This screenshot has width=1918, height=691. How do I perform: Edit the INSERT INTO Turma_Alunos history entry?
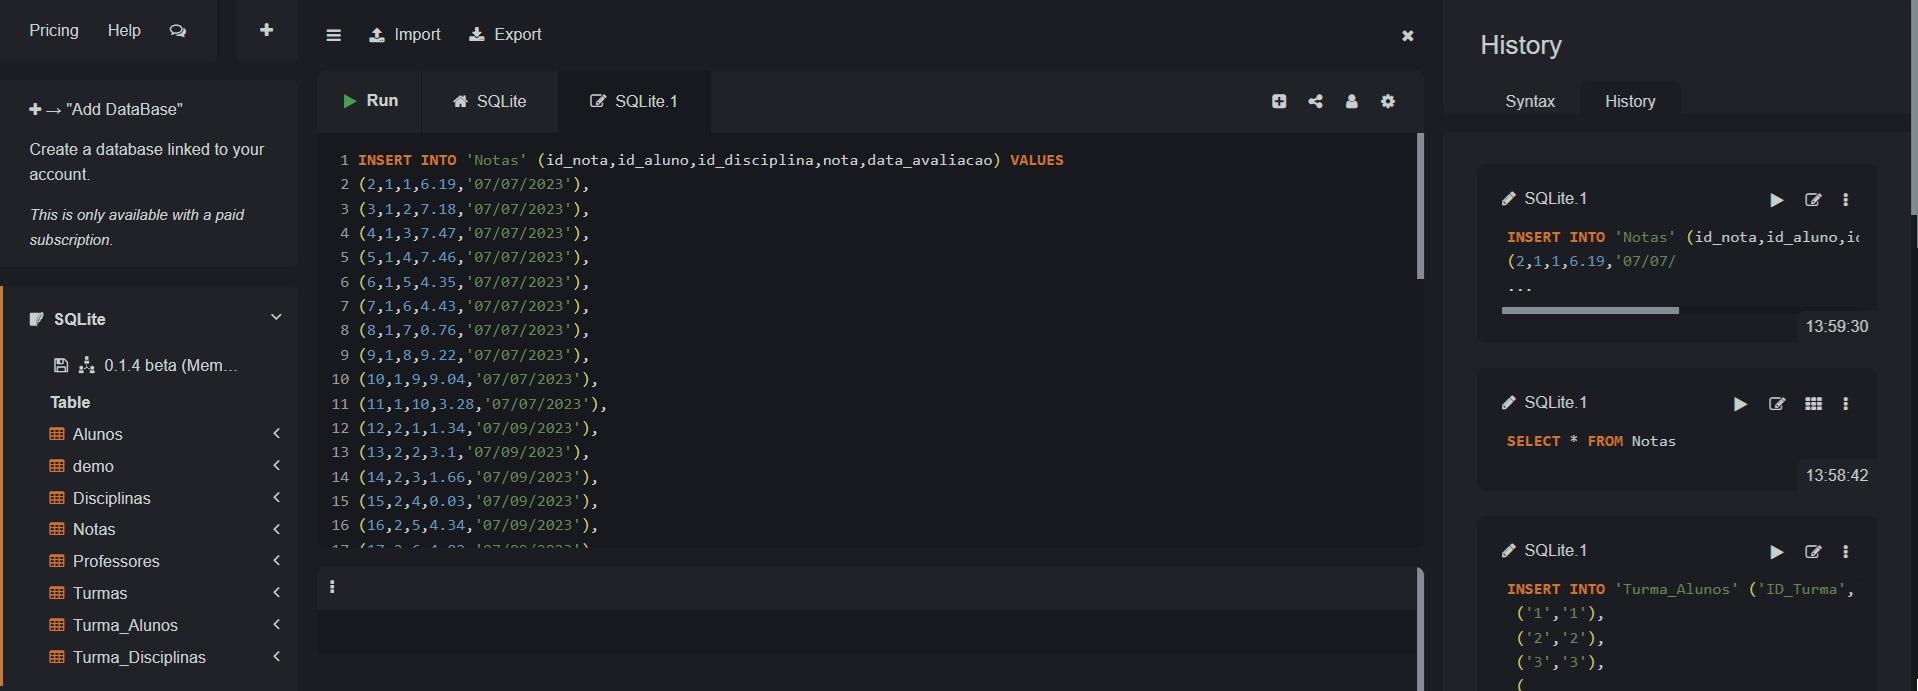(x=1812, y=552)
